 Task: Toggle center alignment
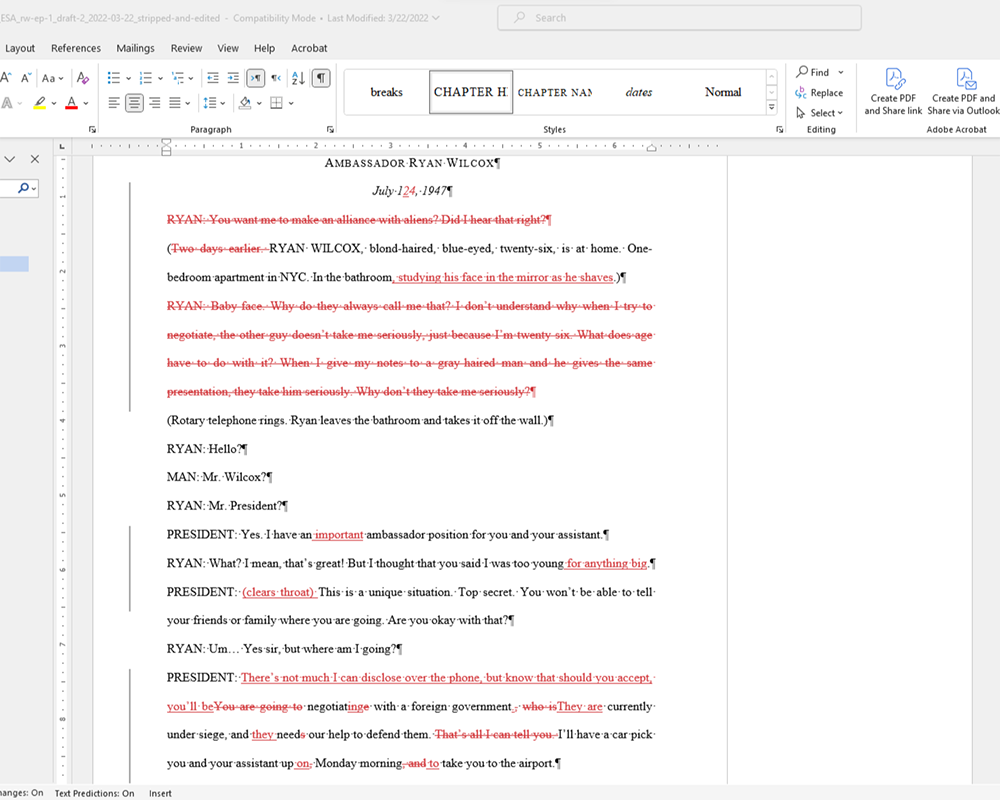point(134,103)
